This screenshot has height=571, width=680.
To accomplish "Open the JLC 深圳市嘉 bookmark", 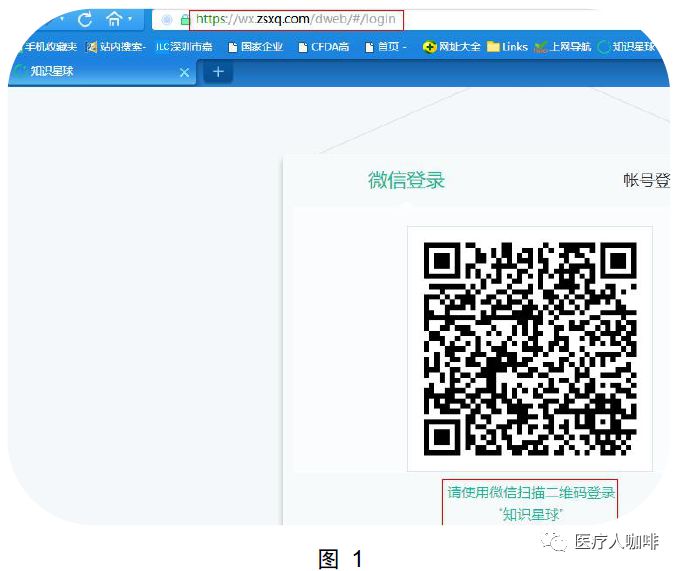I will (184, 47).
